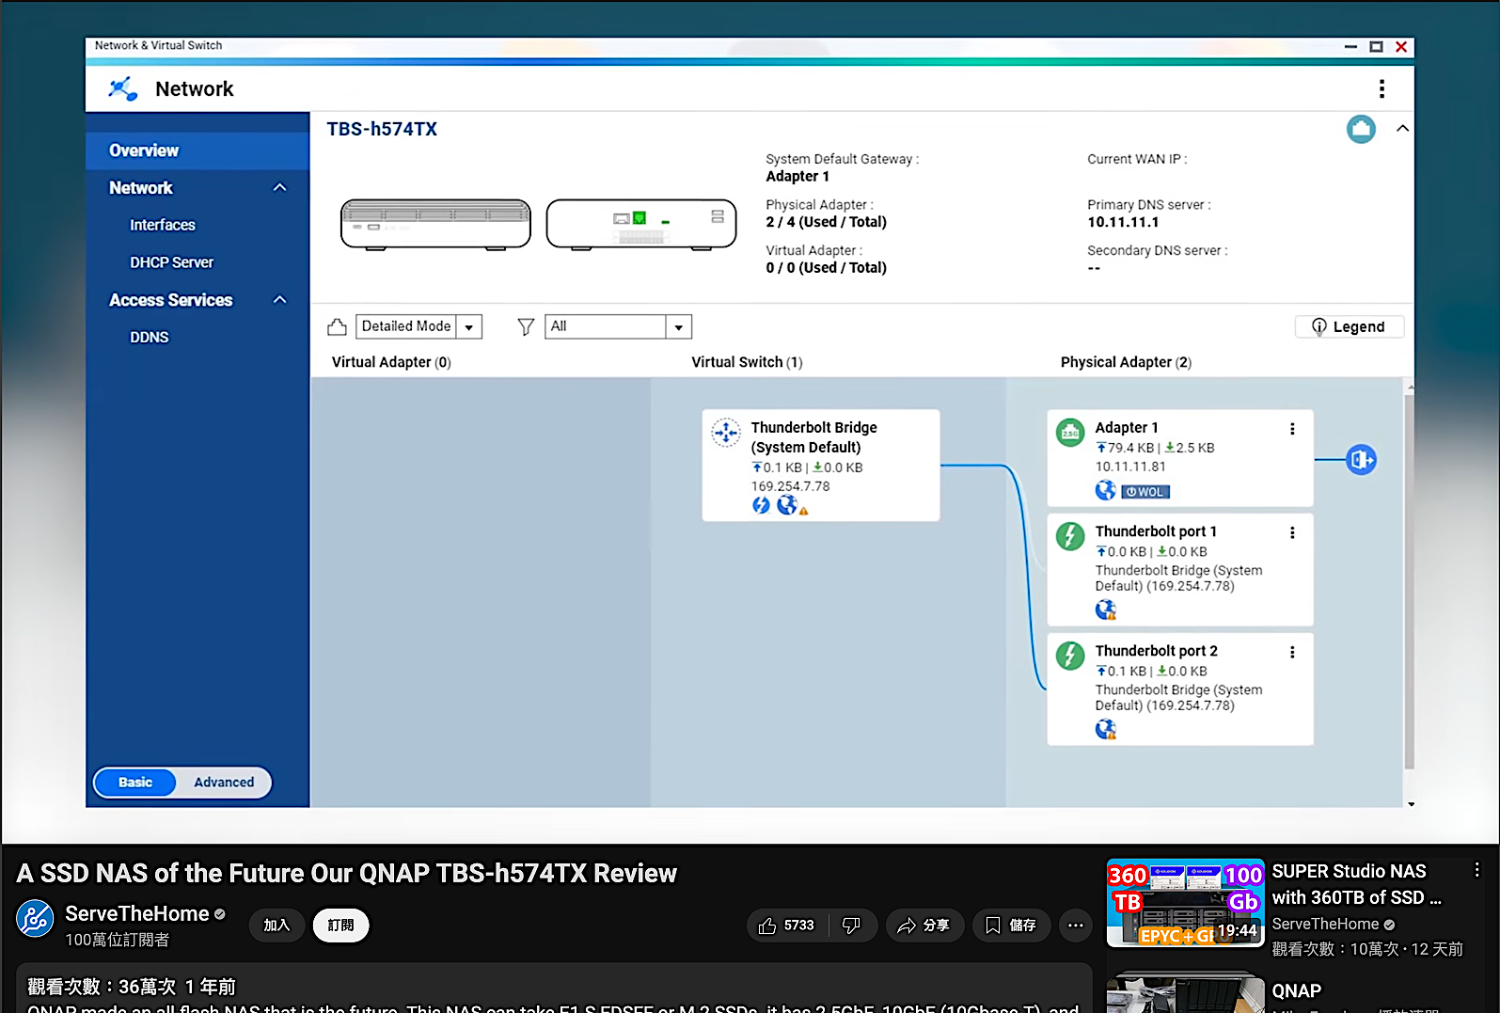Click the Legend button

(1348, 327)
